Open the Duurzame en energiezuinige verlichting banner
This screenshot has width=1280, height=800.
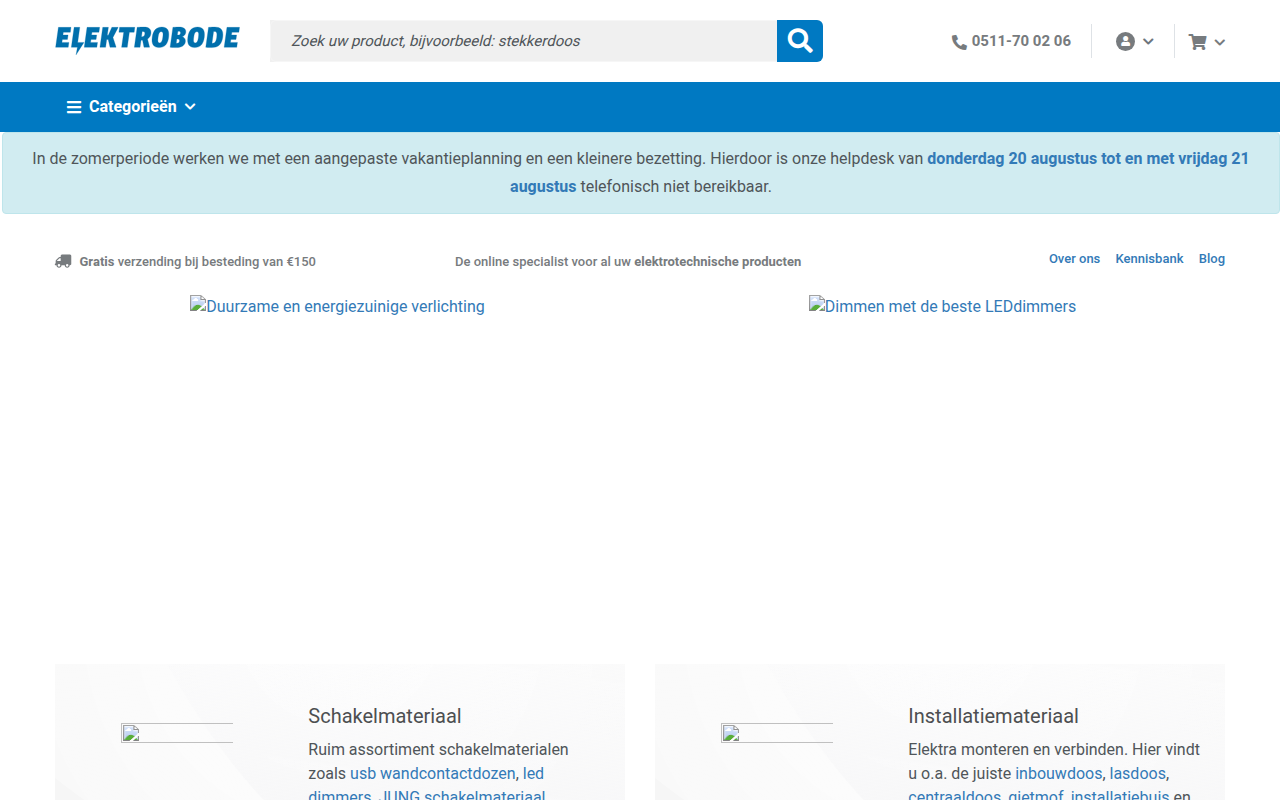337,306
